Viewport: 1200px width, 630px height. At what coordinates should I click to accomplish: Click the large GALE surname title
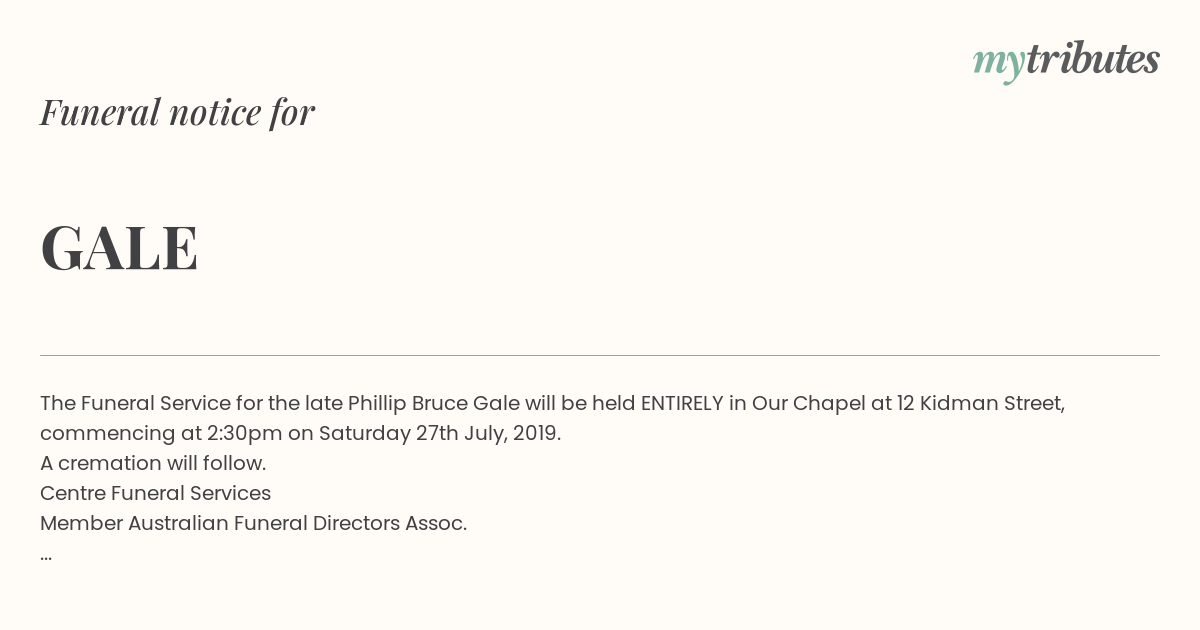click(x=119, y=248)
